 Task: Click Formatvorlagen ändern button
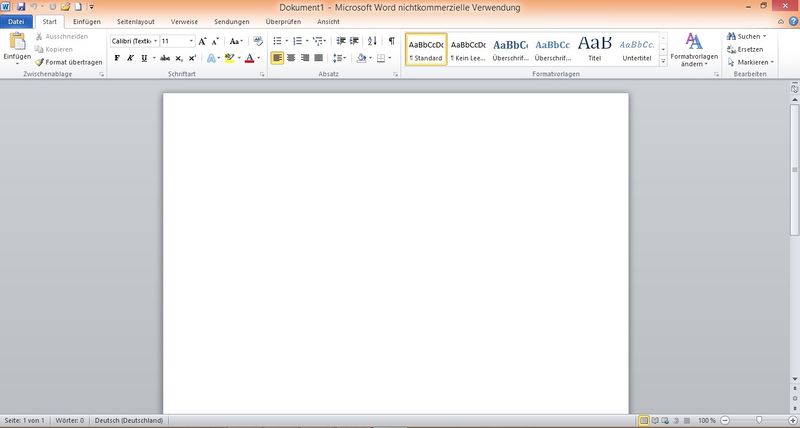click(693, 48)
